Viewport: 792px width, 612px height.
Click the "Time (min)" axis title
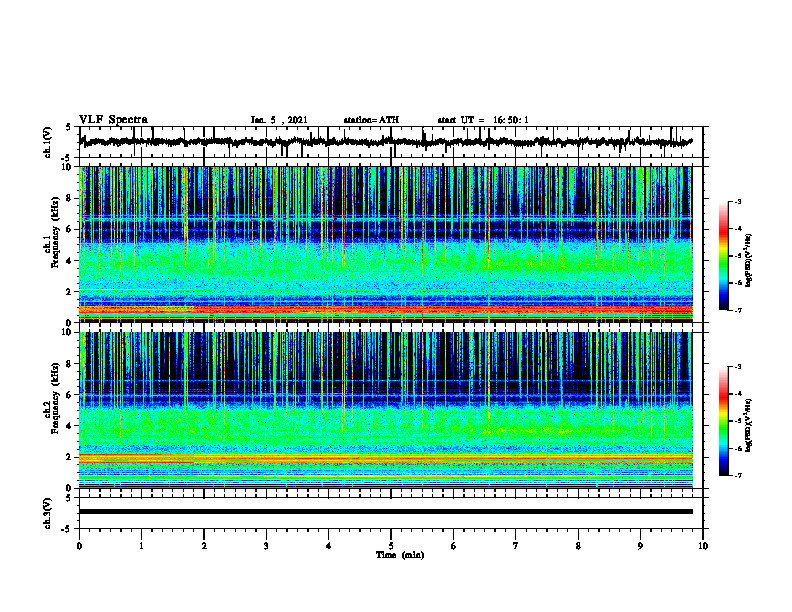[x=400, y=555]
